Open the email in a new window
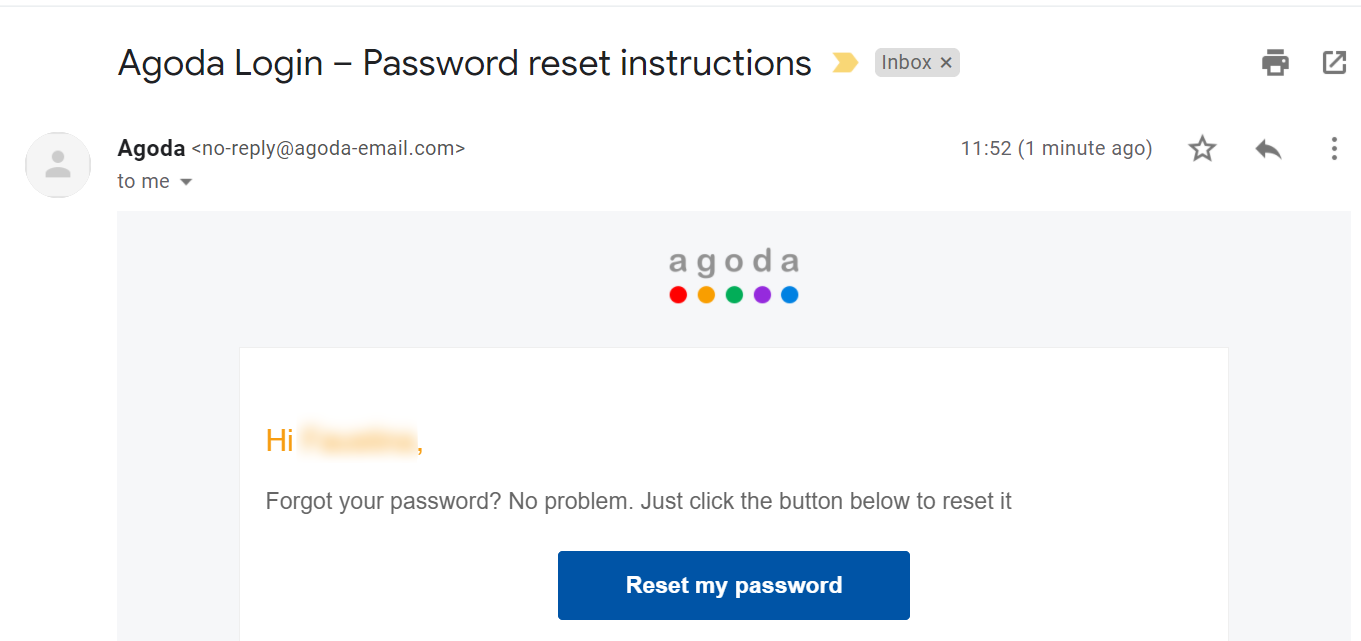 tap(1334, 63)
